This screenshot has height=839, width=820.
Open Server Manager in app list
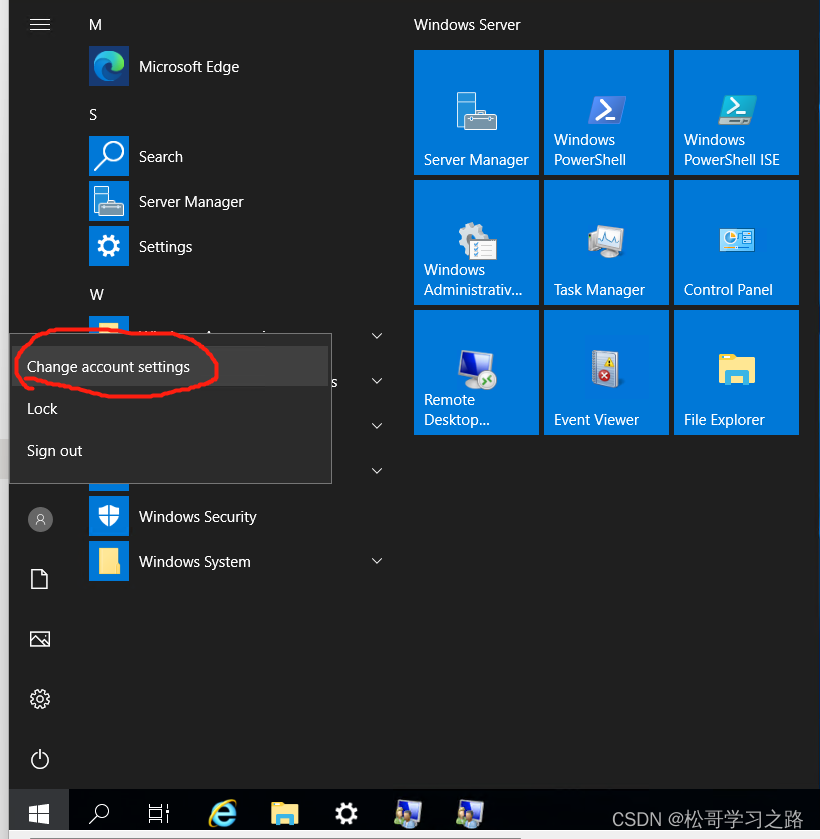pos(236,201)
